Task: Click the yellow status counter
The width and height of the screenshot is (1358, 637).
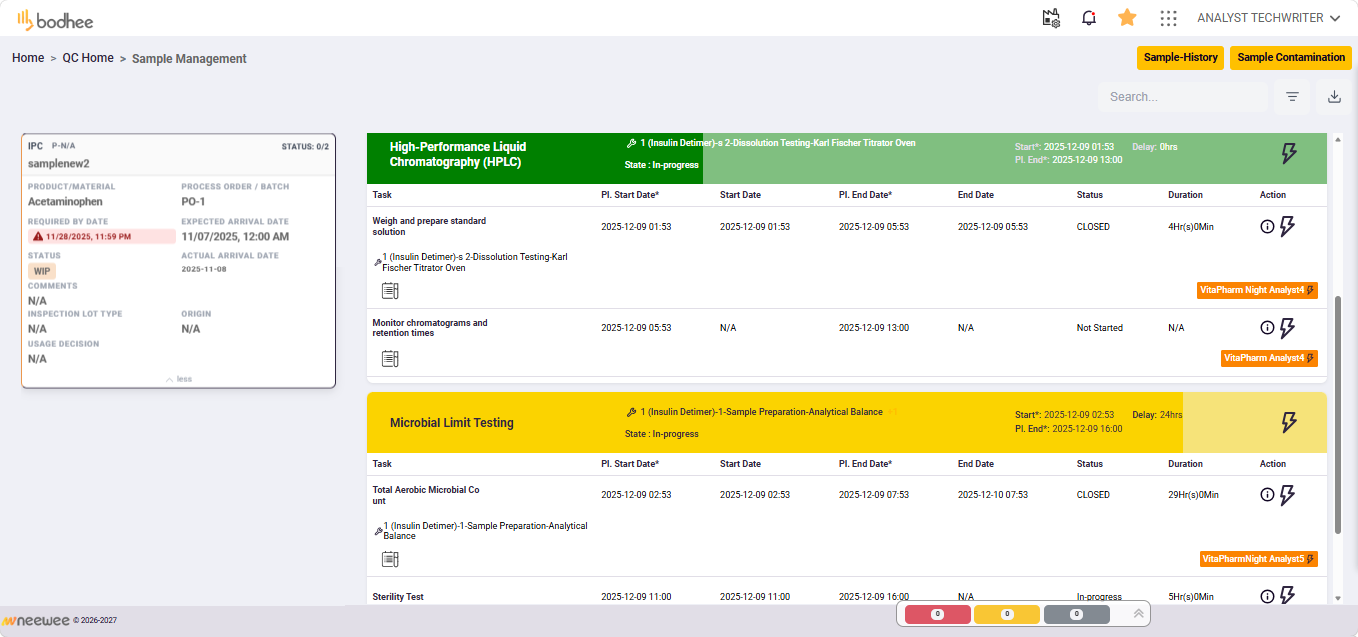Action: (x=1007, y=614)
